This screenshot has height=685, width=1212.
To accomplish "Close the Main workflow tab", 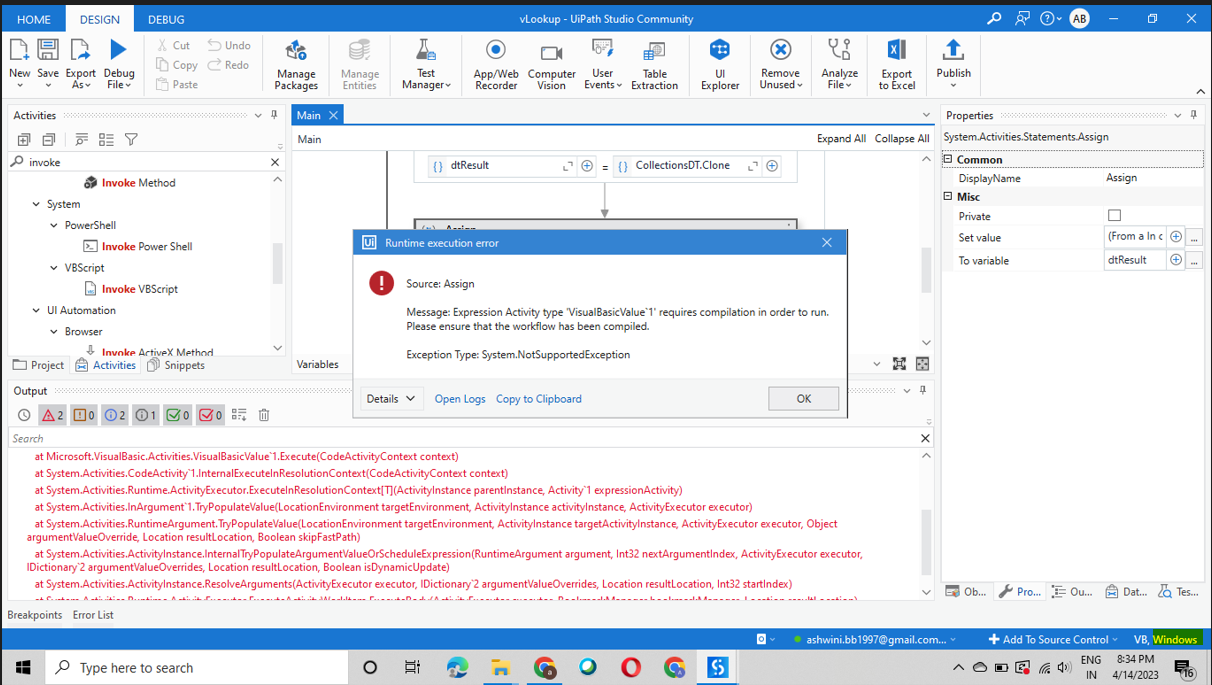I will coord(334,116).
